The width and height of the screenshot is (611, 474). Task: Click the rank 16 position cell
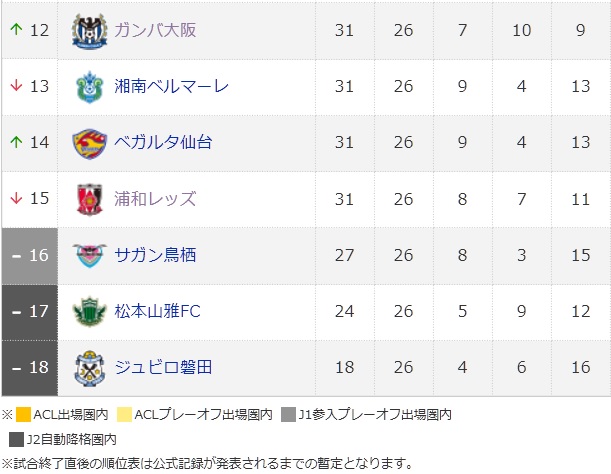[x=29, y=255]
